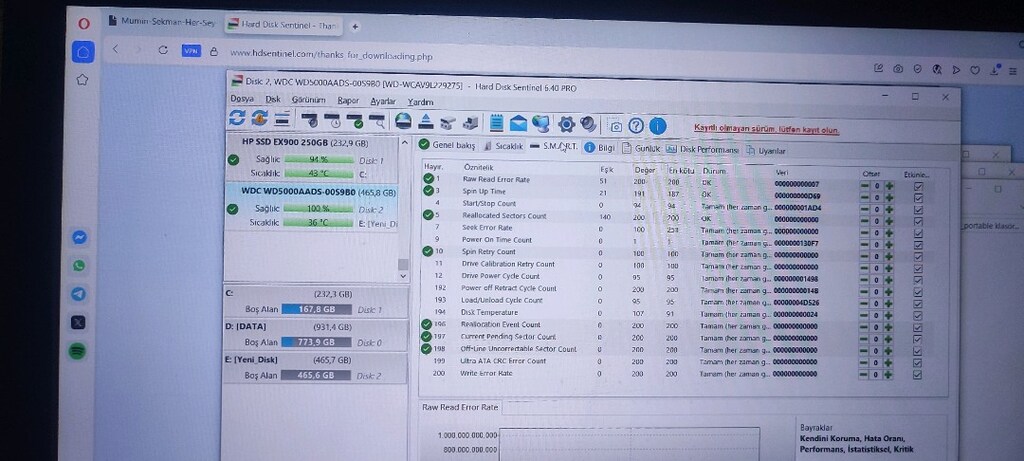Screen dimensions: 1024x461
Task: Click the speaker acoustic toolbar icon
Action: point(588,124)
